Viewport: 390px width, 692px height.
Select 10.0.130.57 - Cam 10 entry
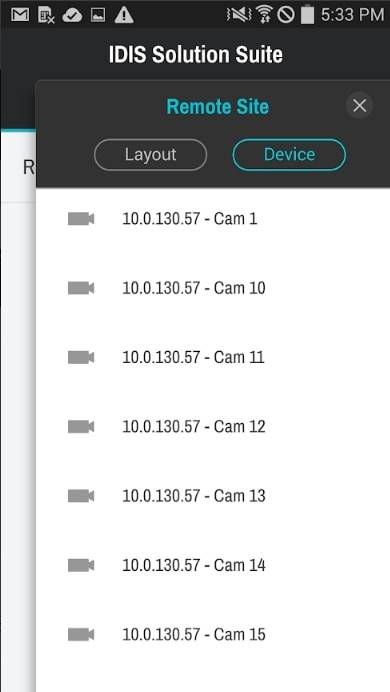click(213, 288)
